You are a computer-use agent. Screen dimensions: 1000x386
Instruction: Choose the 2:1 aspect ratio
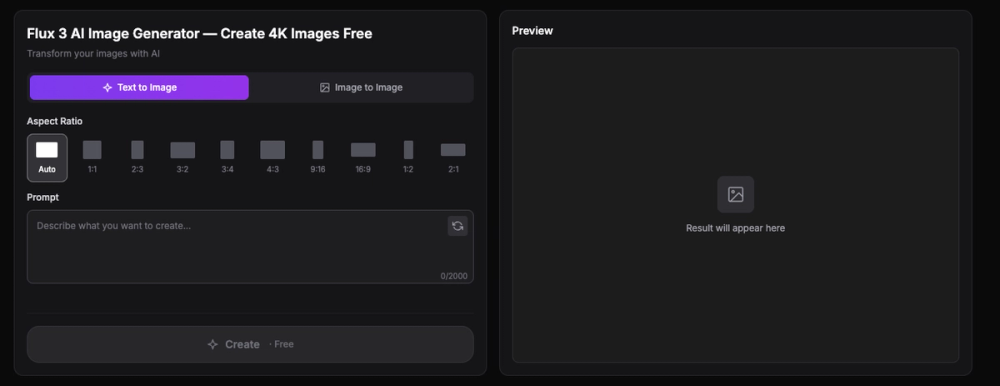(x=453, y=158)
